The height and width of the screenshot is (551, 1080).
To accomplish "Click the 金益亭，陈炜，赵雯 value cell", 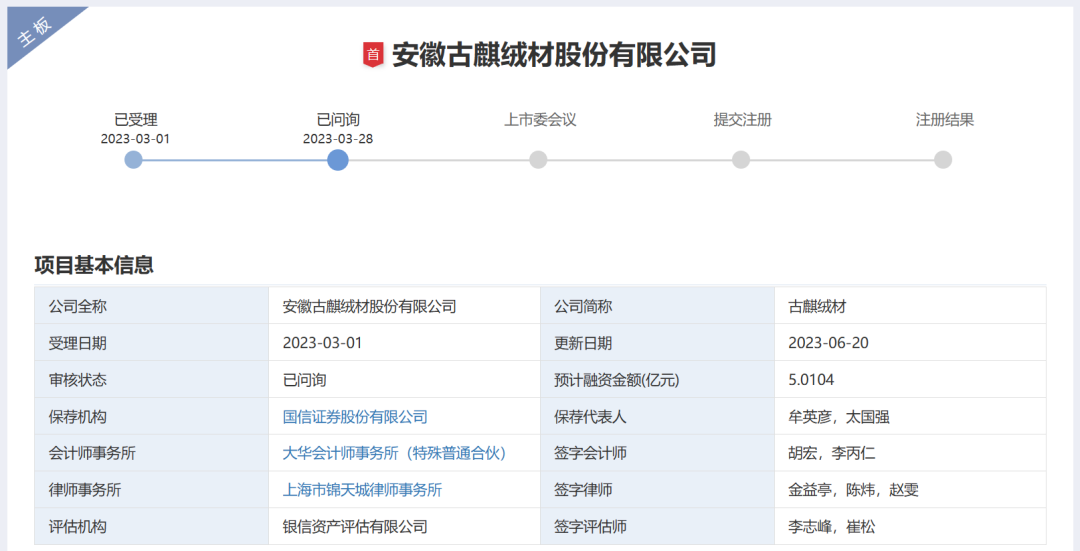I will click(x=911, y=490).
